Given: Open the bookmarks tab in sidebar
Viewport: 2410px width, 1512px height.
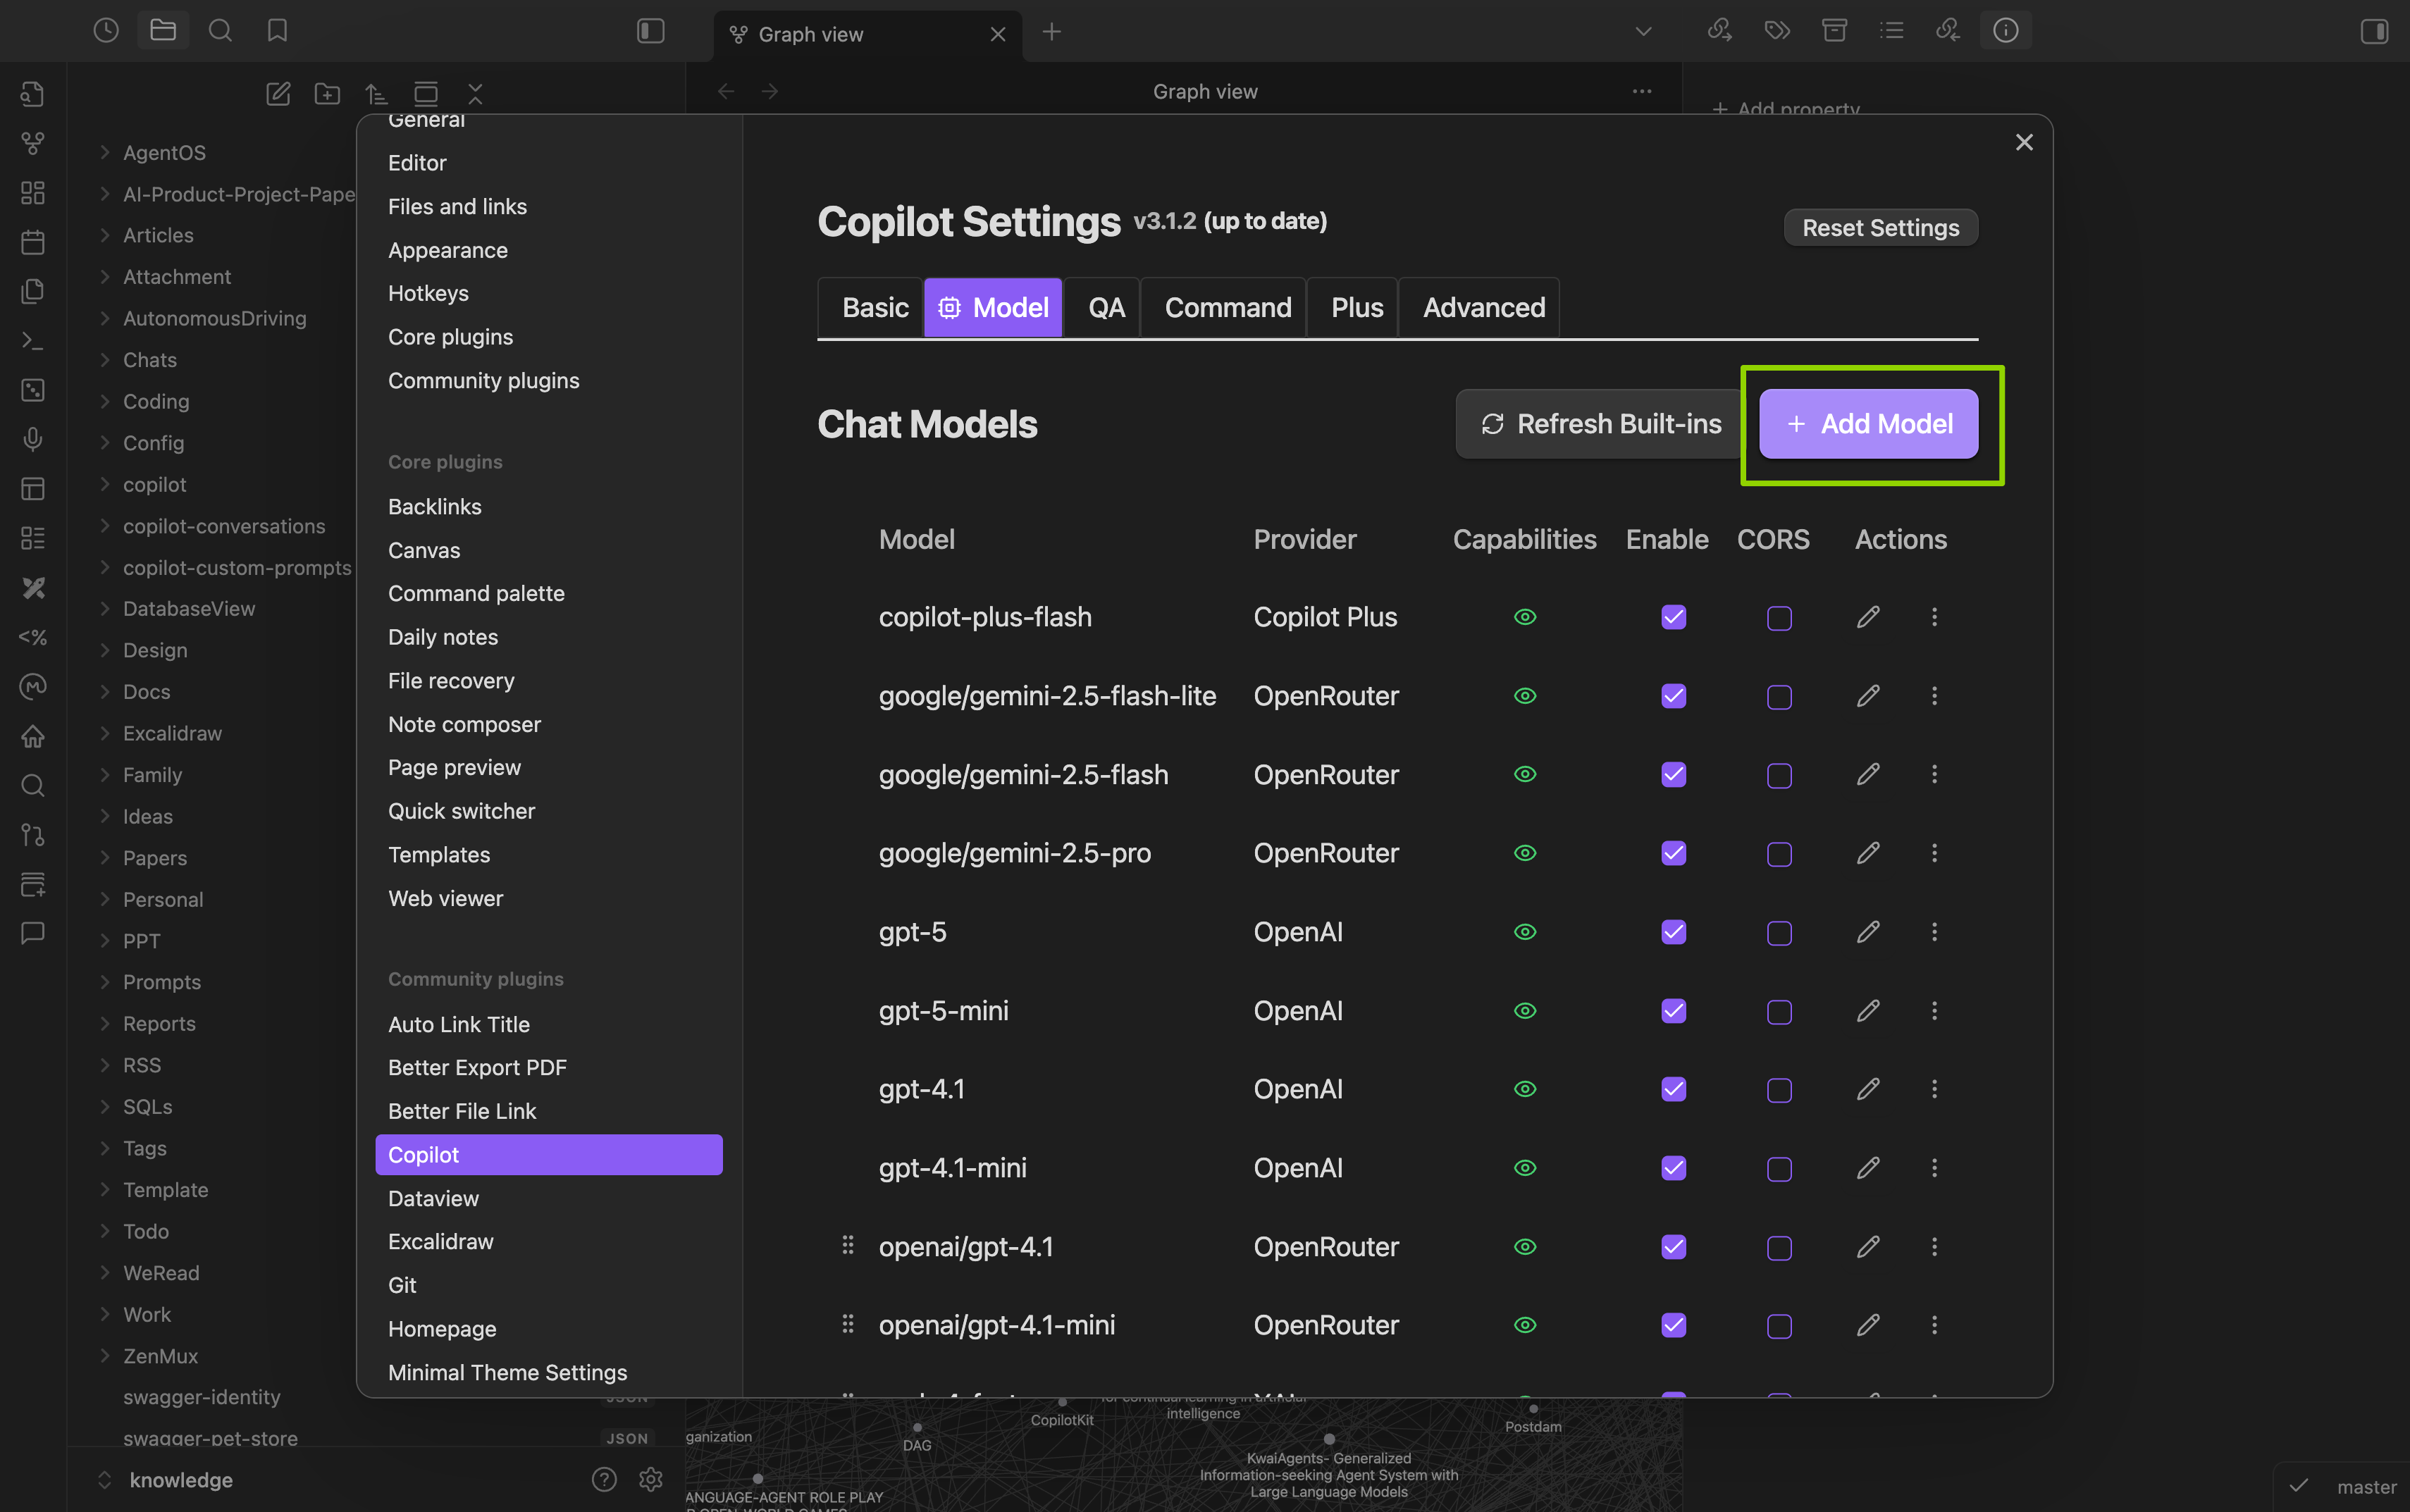Looking at the screenshot, I should (x=277, y=31).
